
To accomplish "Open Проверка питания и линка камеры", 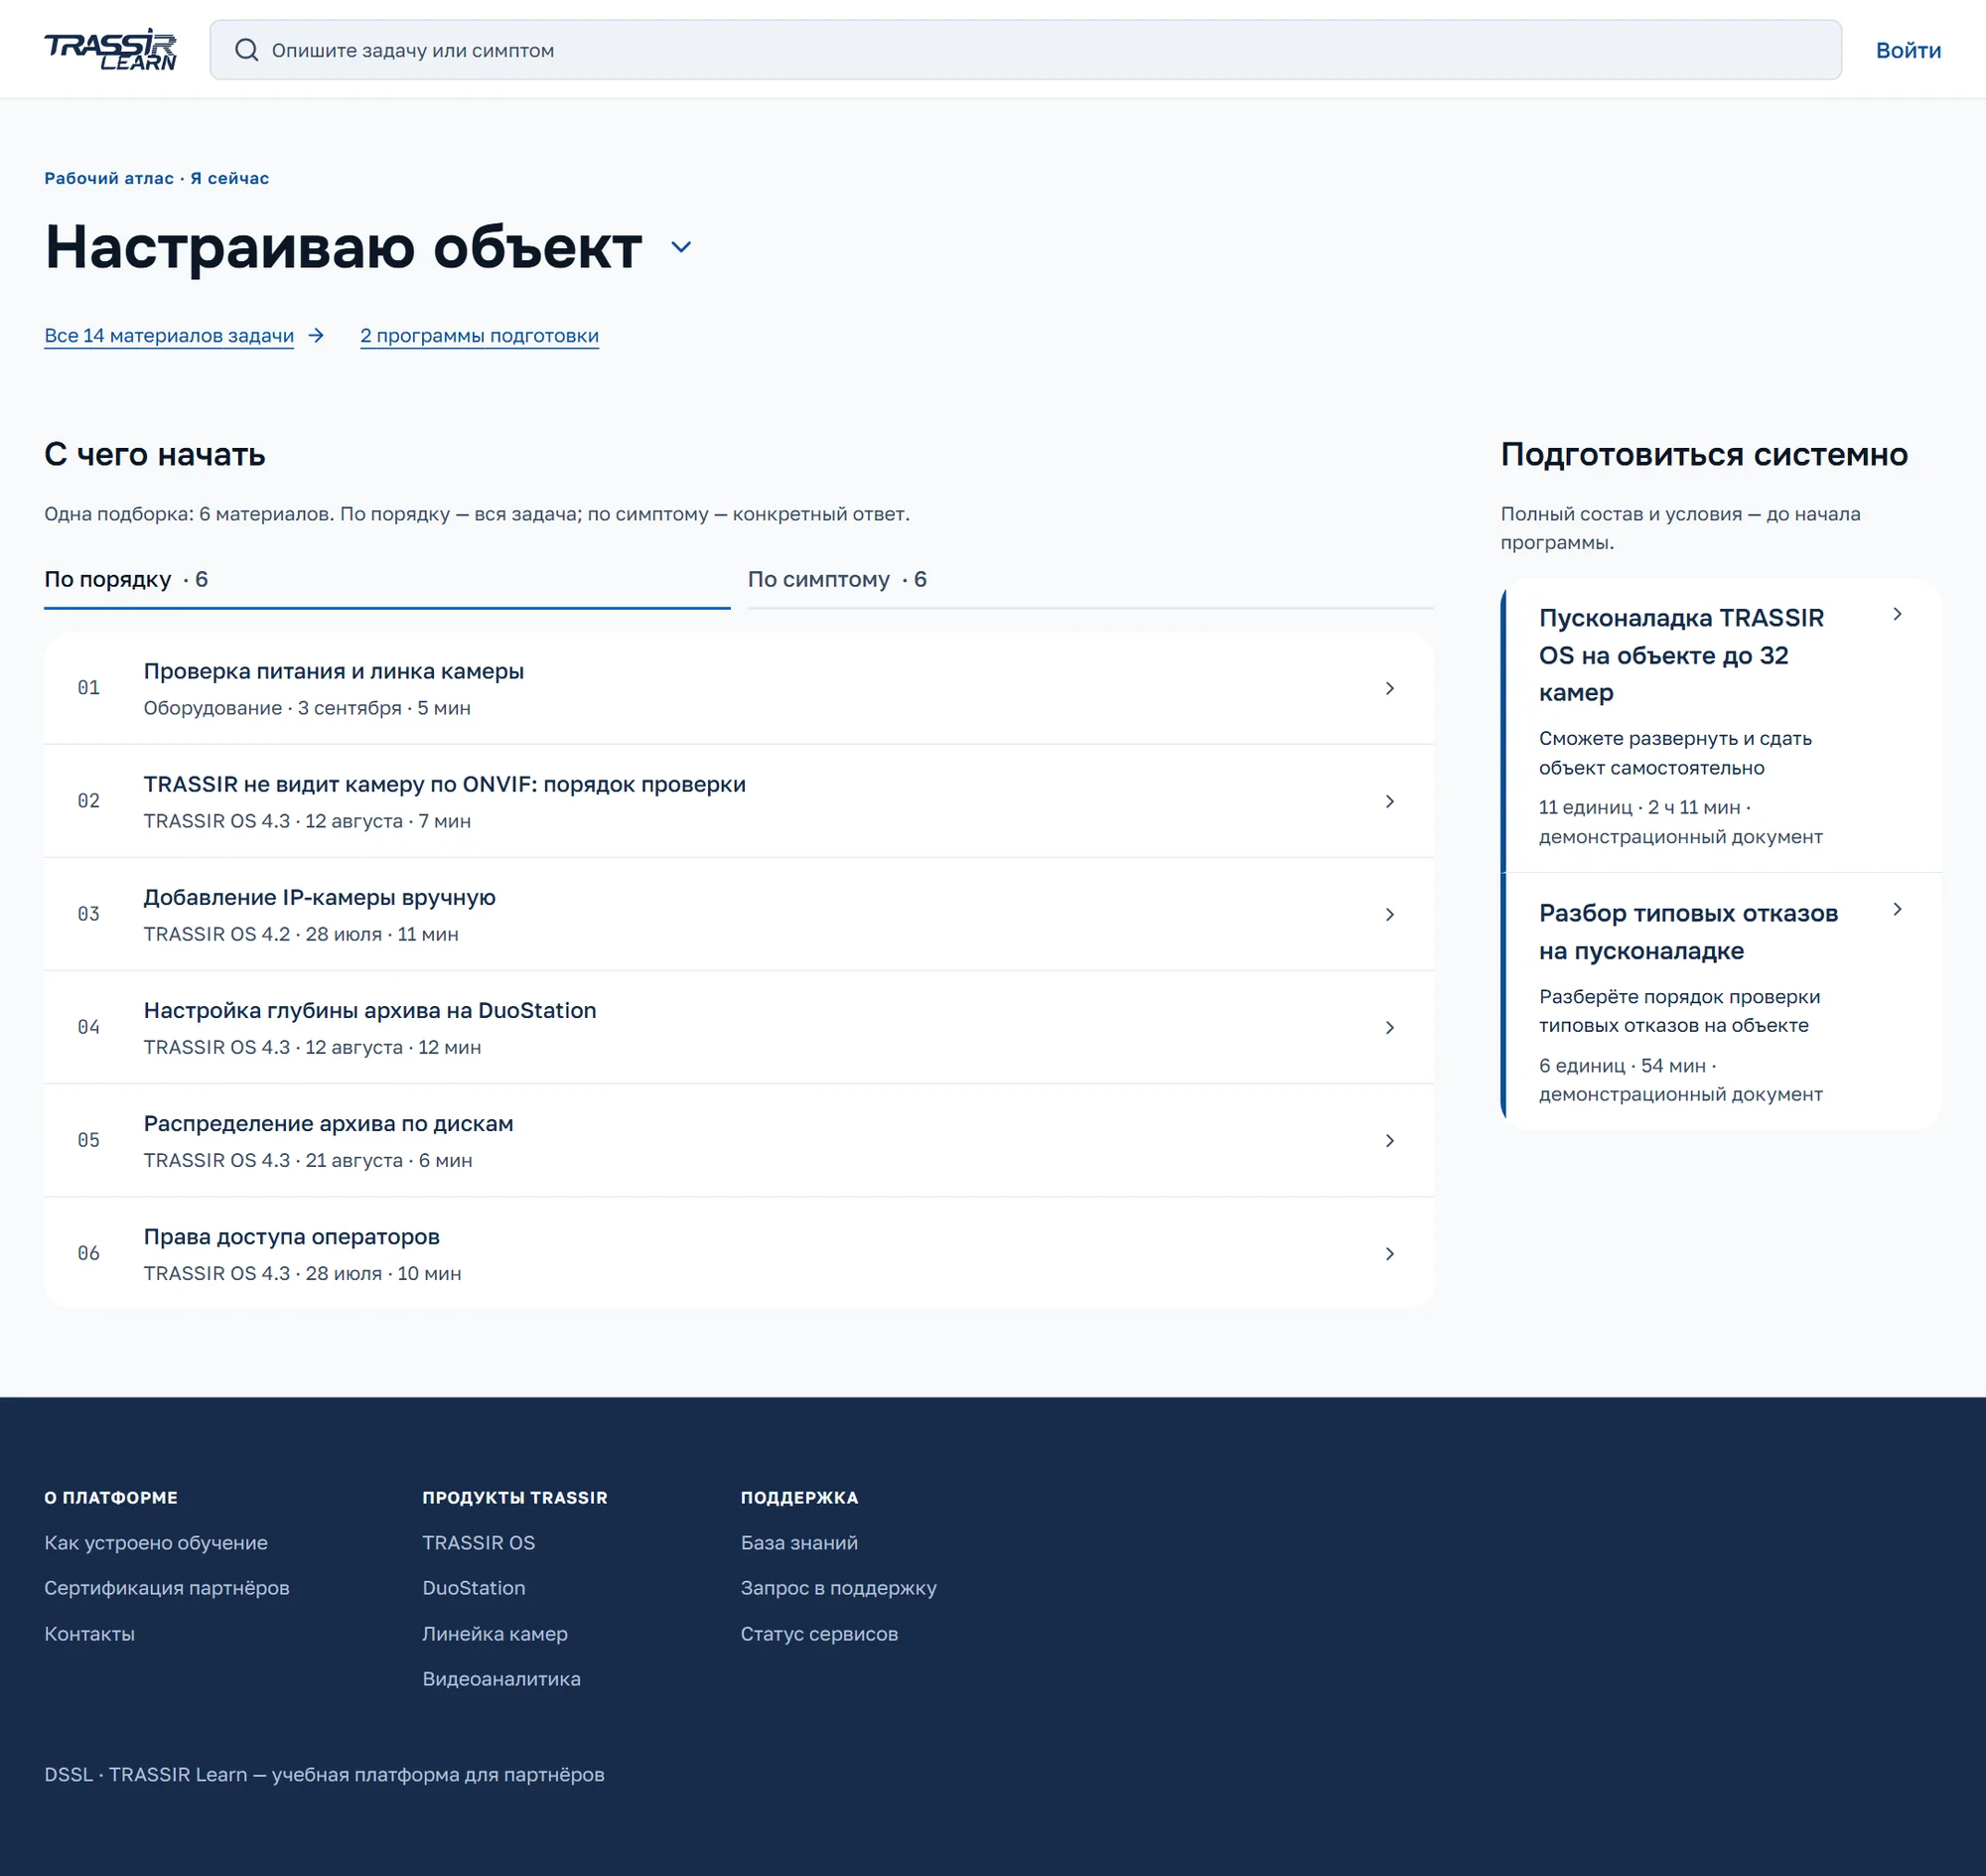I will point(738,688).
